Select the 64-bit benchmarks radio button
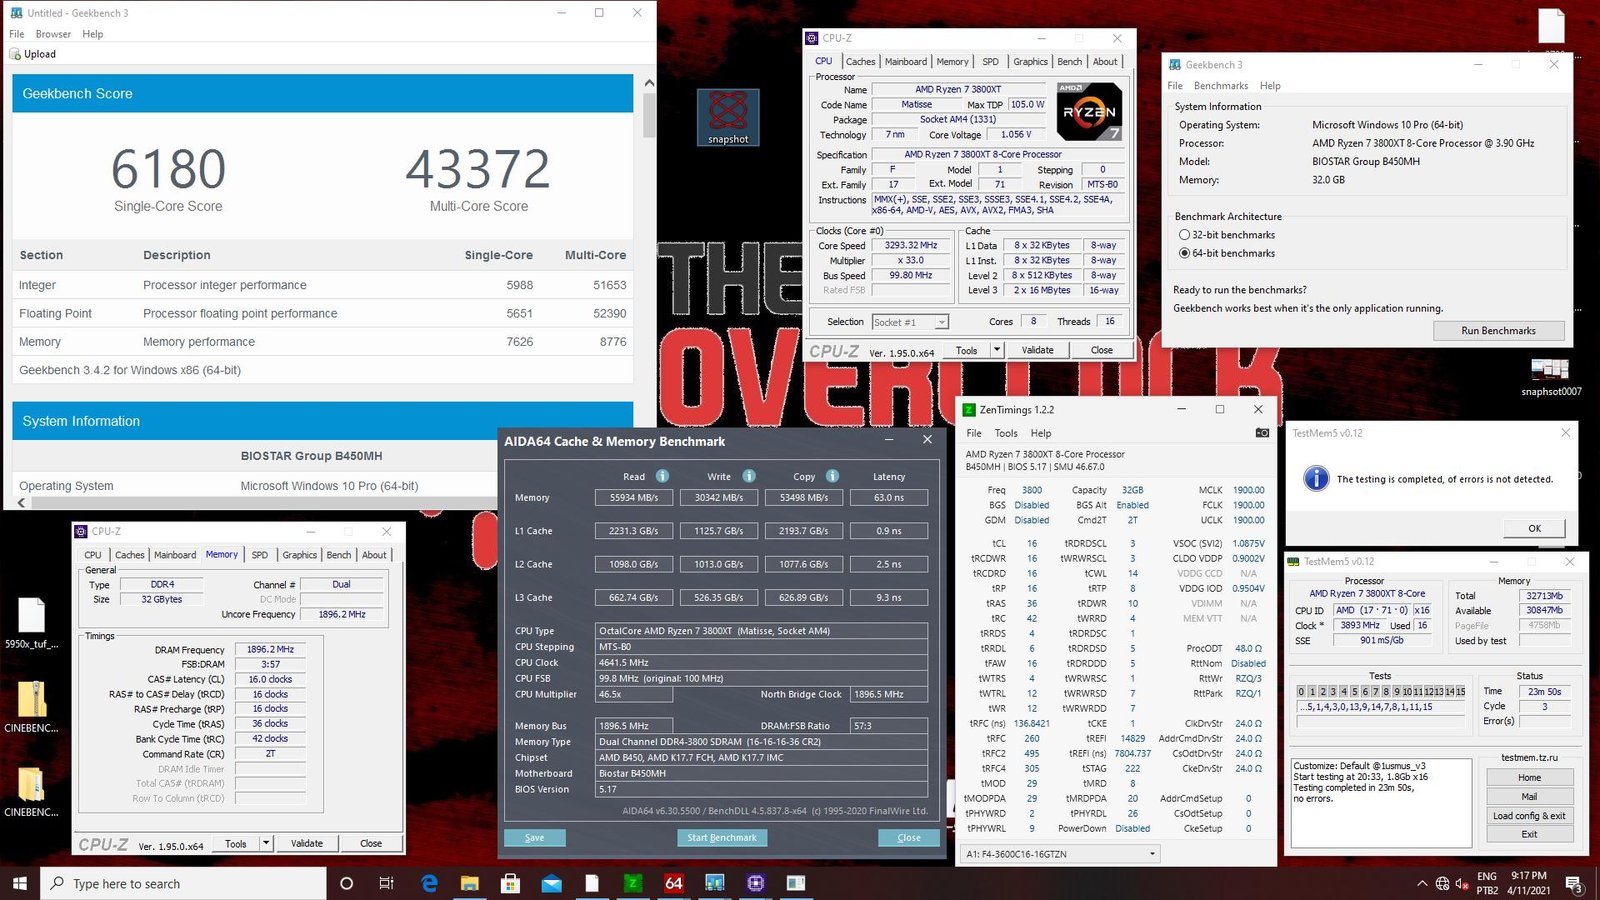 tap(1184, 253)
